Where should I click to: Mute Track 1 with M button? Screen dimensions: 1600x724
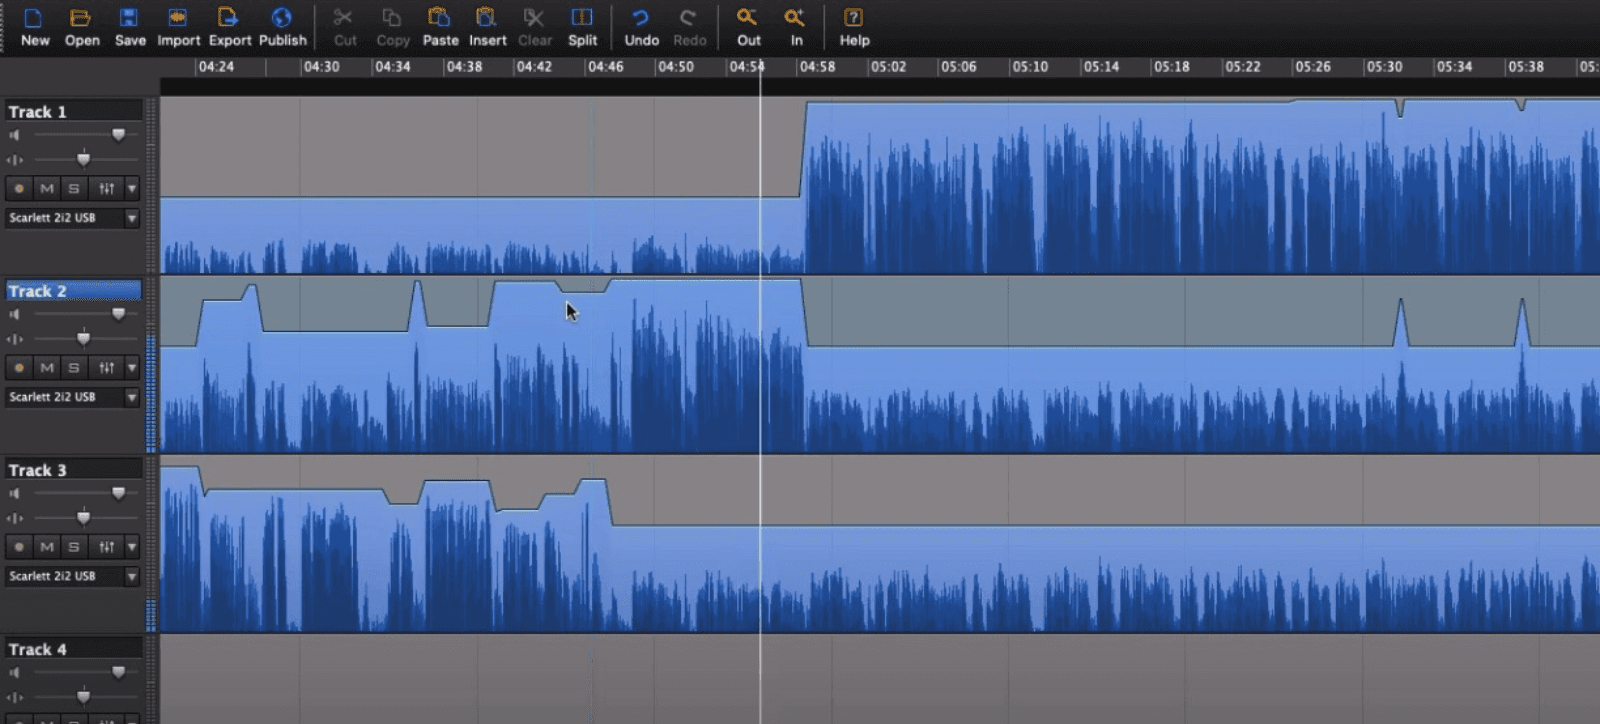point(46,188)
